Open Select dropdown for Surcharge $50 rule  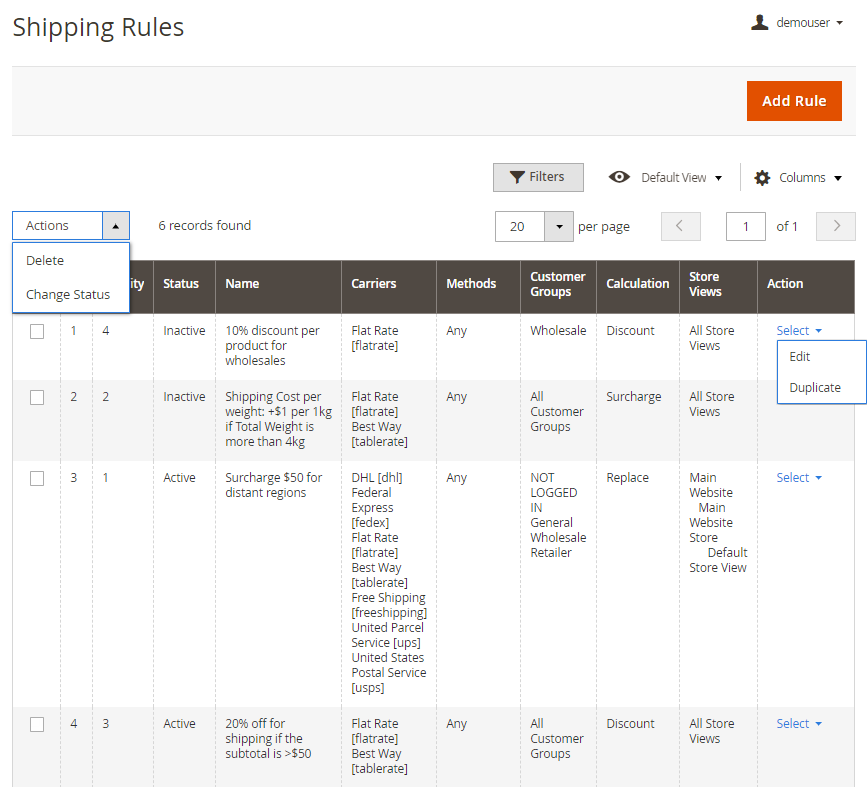799,478
